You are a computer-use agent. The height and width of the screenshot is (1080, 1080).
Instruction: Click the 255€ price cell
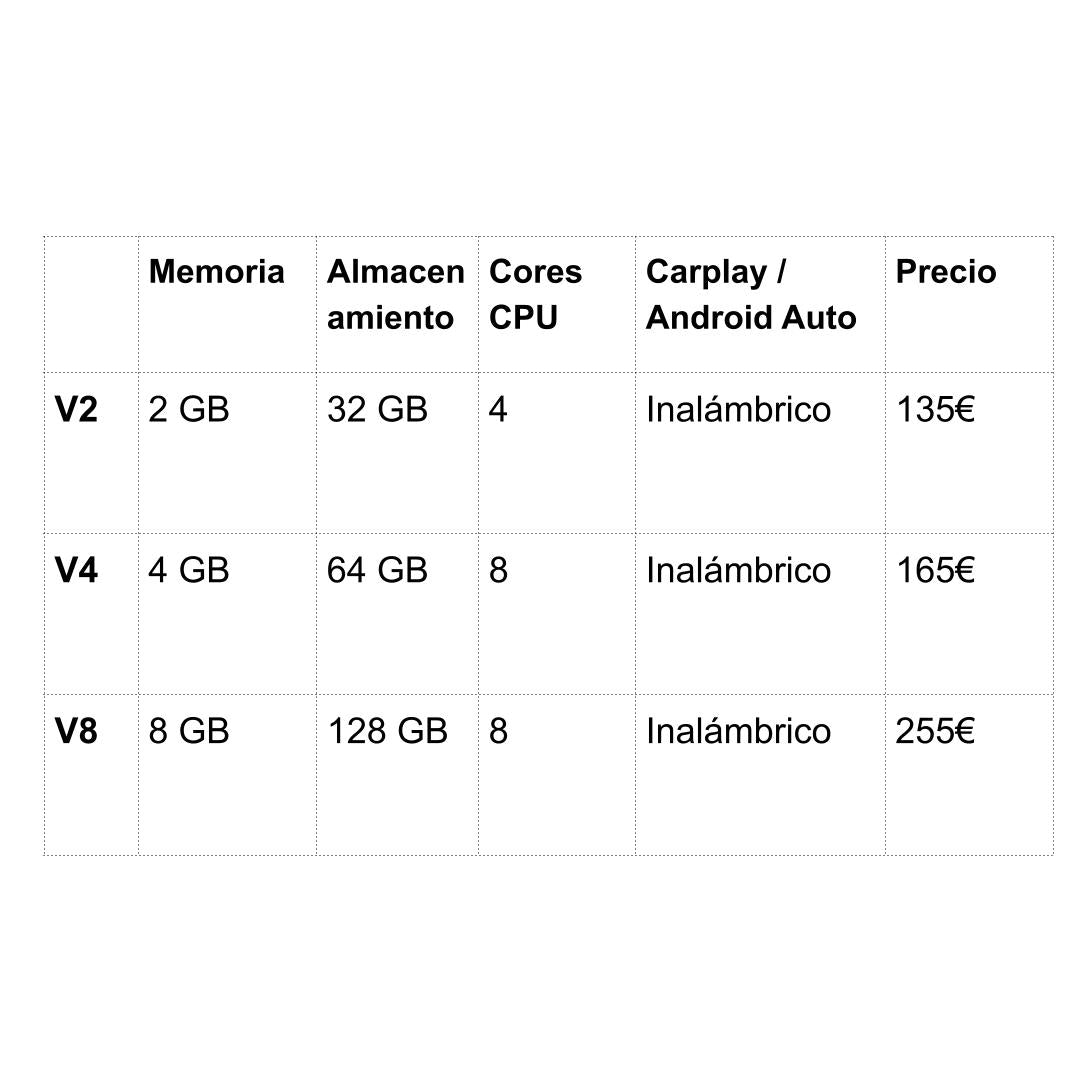pyautogui.click(x=935, y=732)
